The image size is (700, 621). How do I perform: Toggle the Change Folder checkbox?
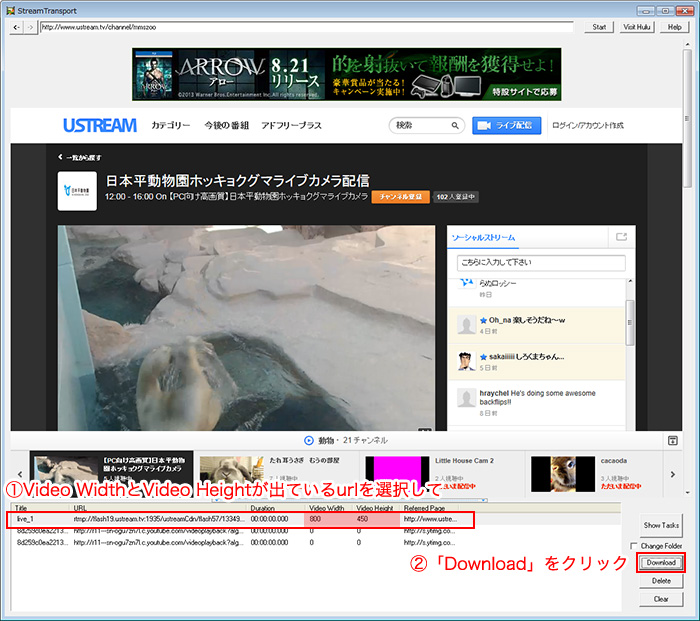point(633,546)
